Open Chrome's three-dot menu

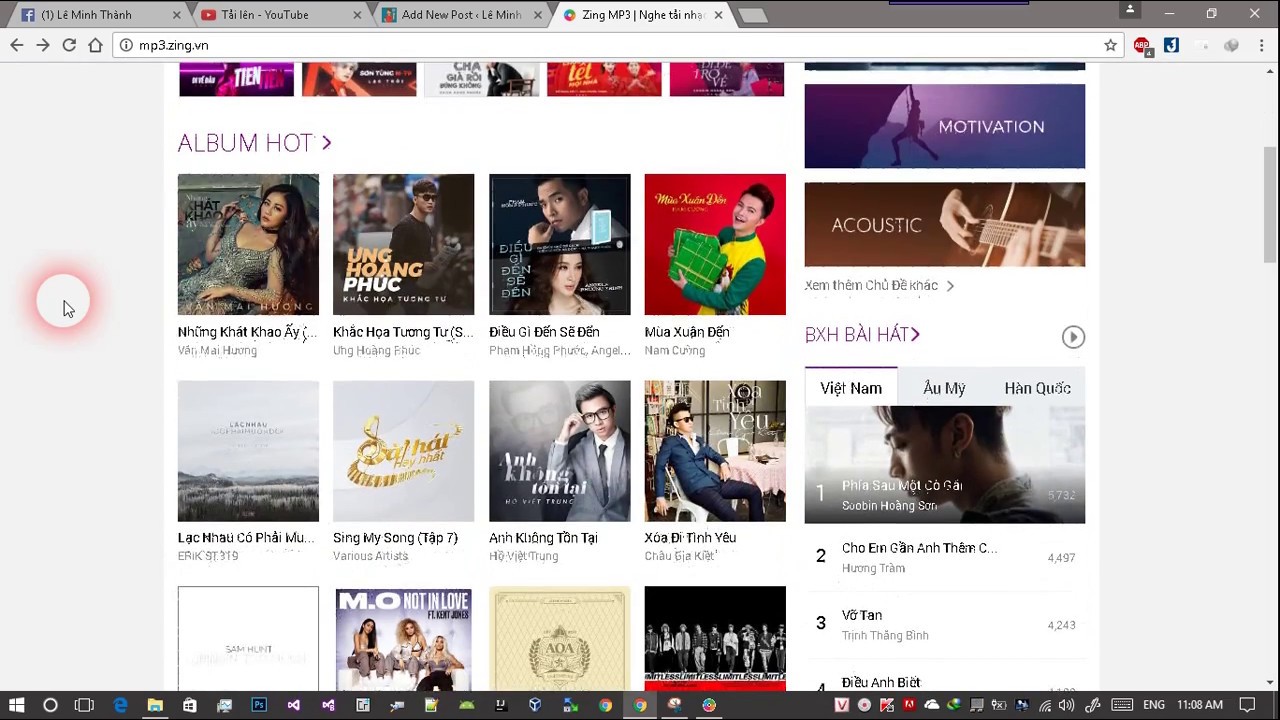tap(1262, 45)
